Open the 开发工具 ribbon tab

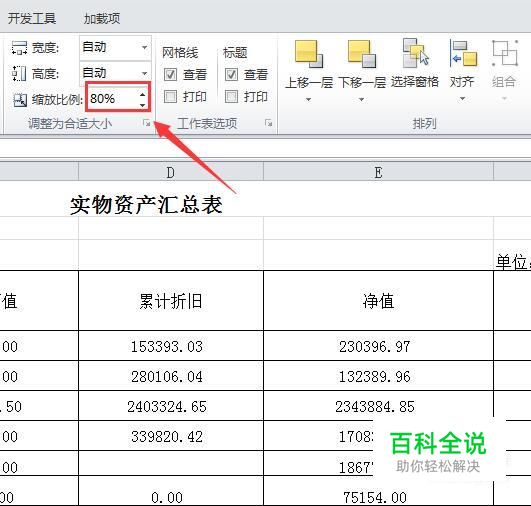pos(32,18)
